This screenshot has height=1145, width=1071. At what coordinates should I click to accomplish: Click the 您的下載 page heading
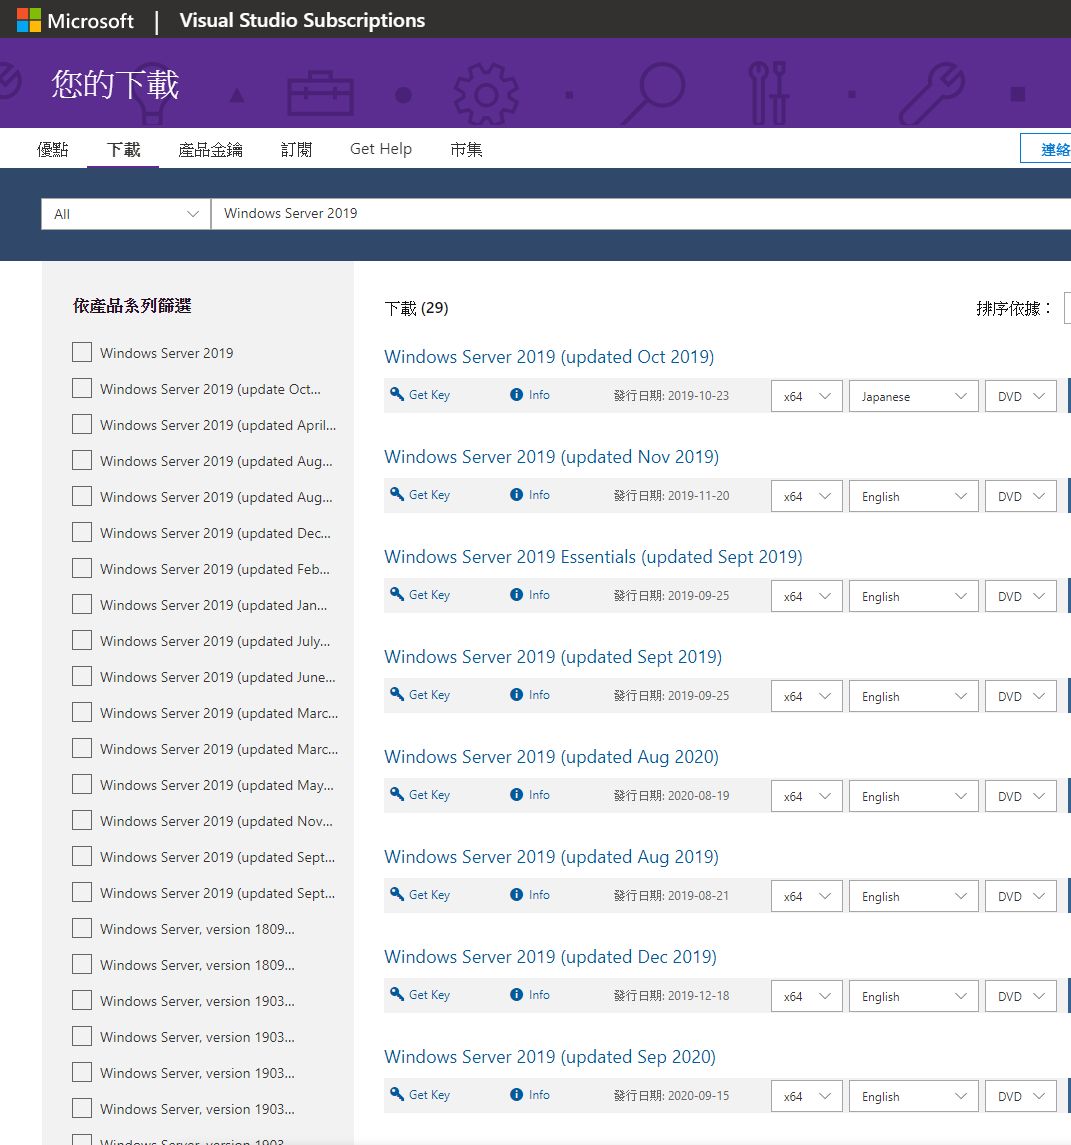tap(115, 84)
